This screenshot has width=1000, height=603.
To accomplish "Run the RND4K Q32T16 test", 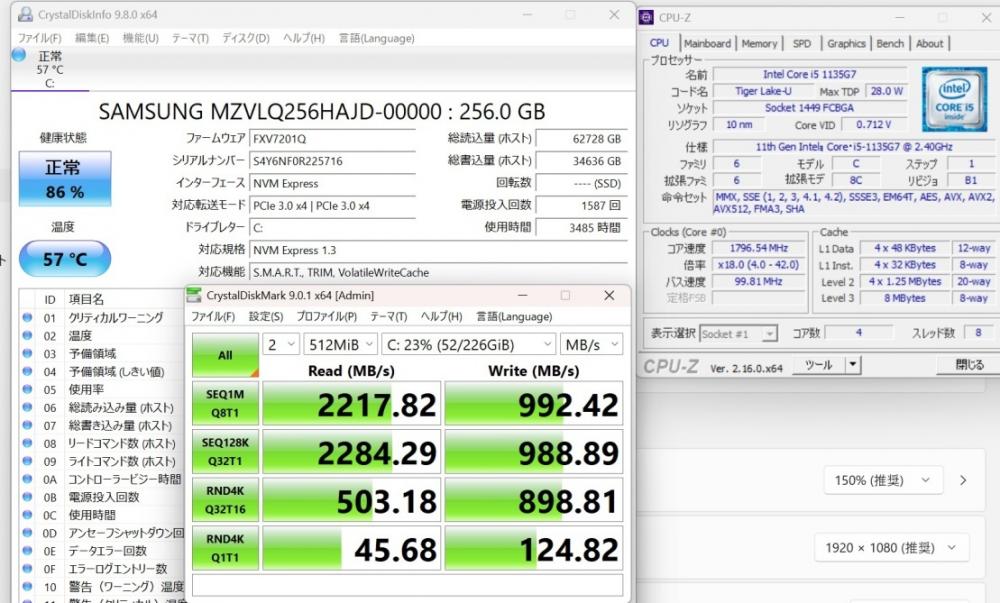I will click(x=225, y=500).
